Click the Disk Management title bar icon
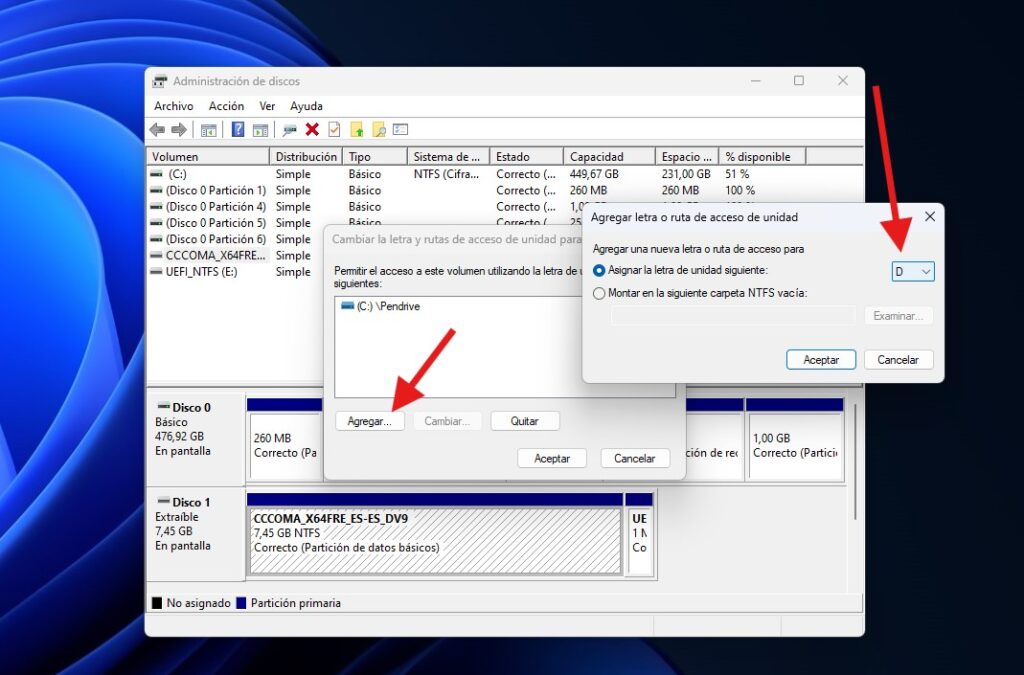Viewport: 1024px width, 675px height. coord(159,82)
